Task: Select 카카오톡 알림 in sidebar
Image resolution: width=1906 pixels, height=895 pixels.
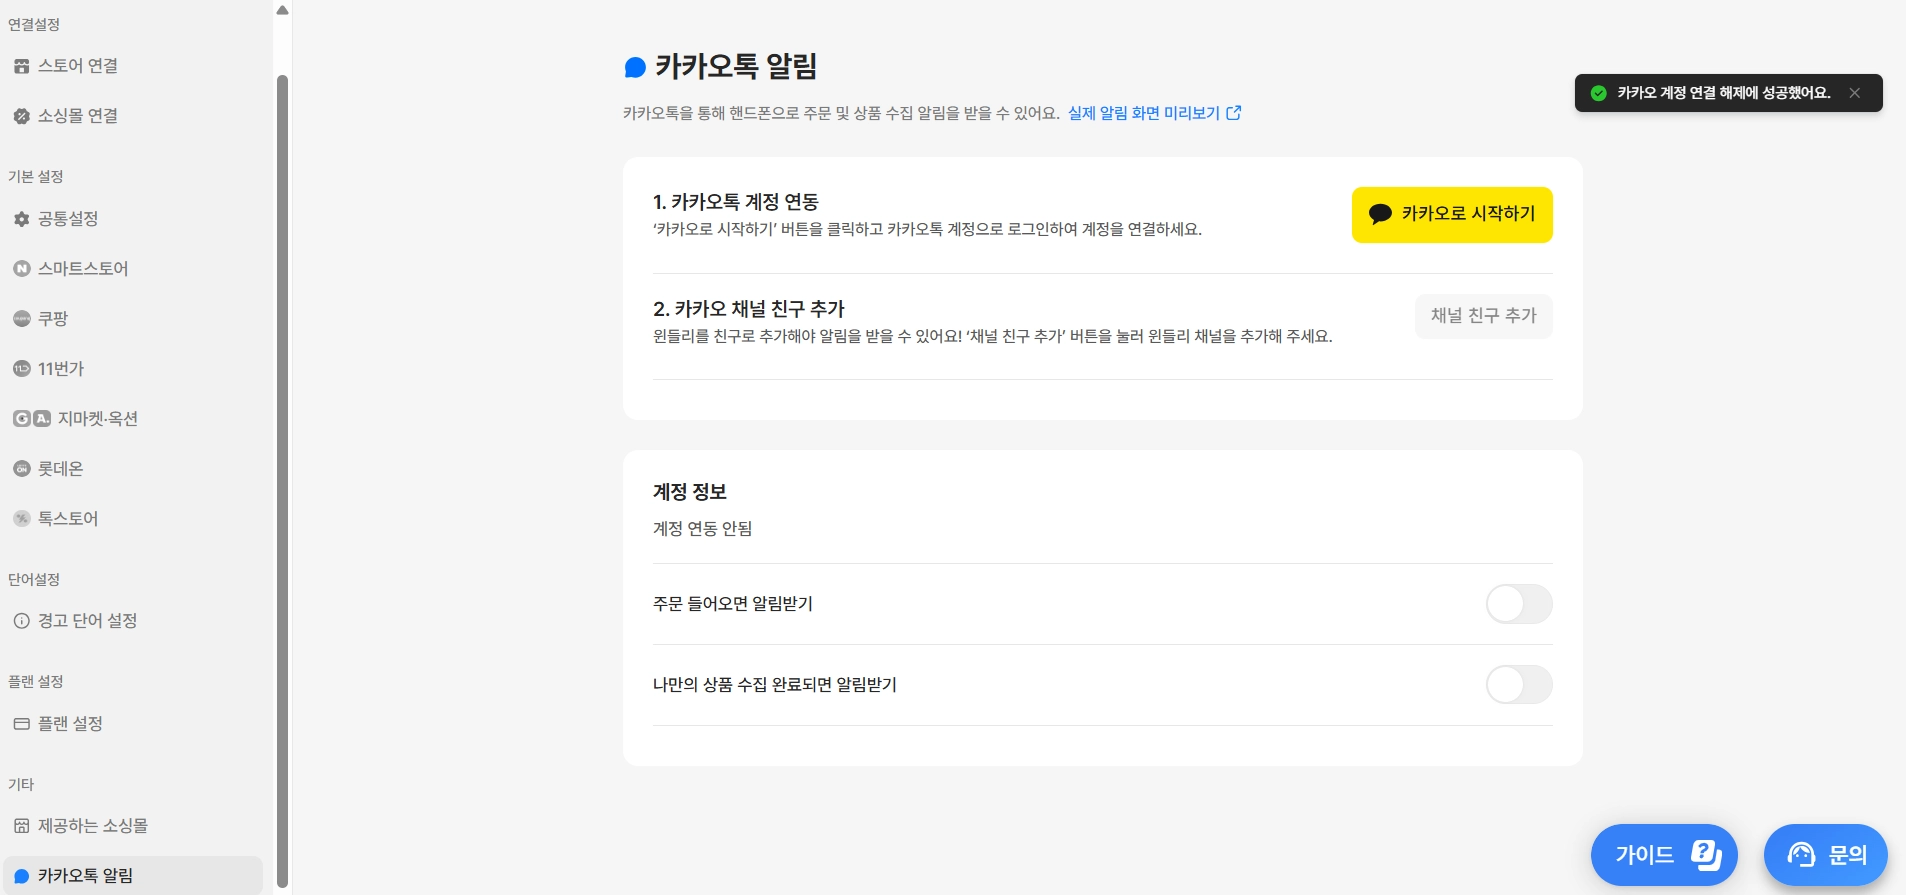Action: click(x=133, y=875)
